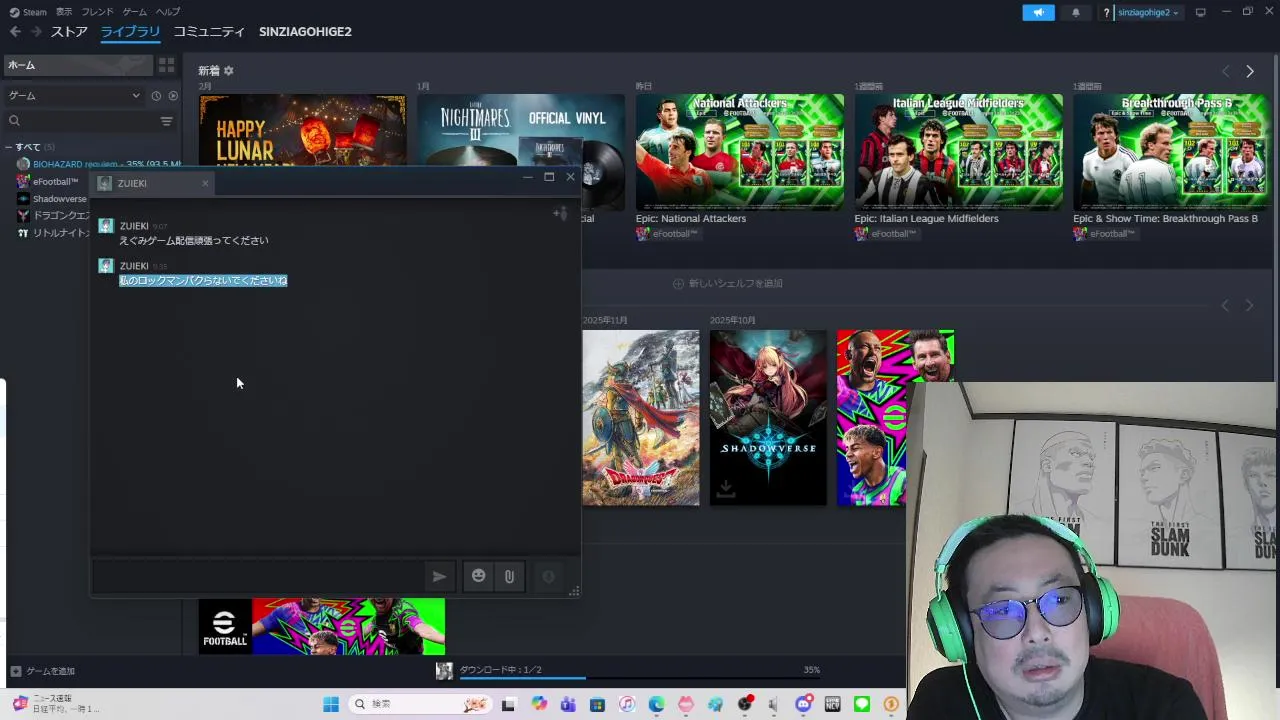
Task: Focus the chat message input field
Action: click(x=259, y=576)
